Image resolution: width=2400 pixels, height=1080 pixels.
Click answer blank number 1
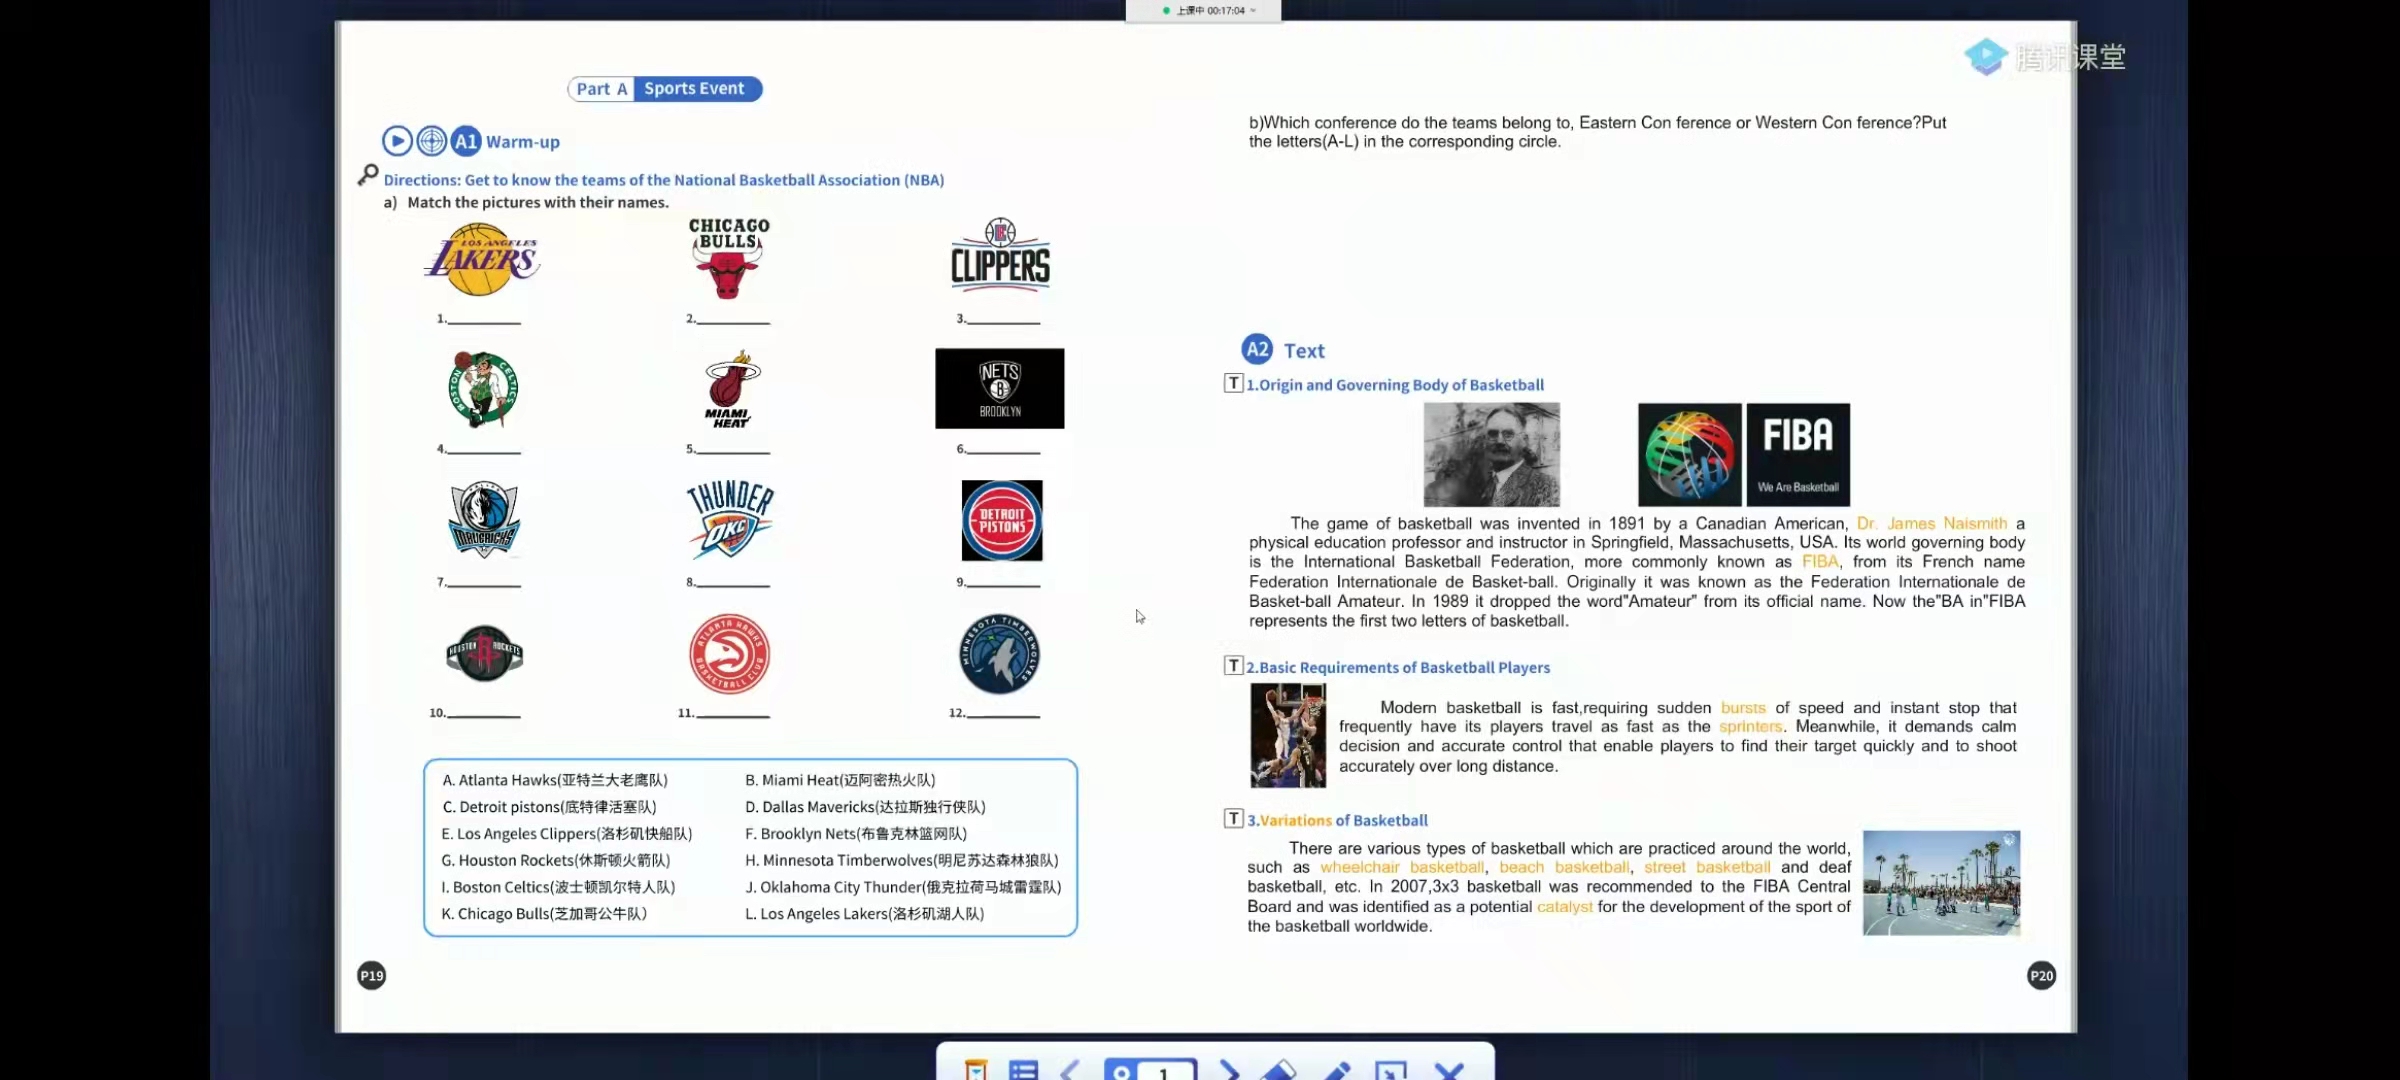pyautogui.click(x=484, y=319)
